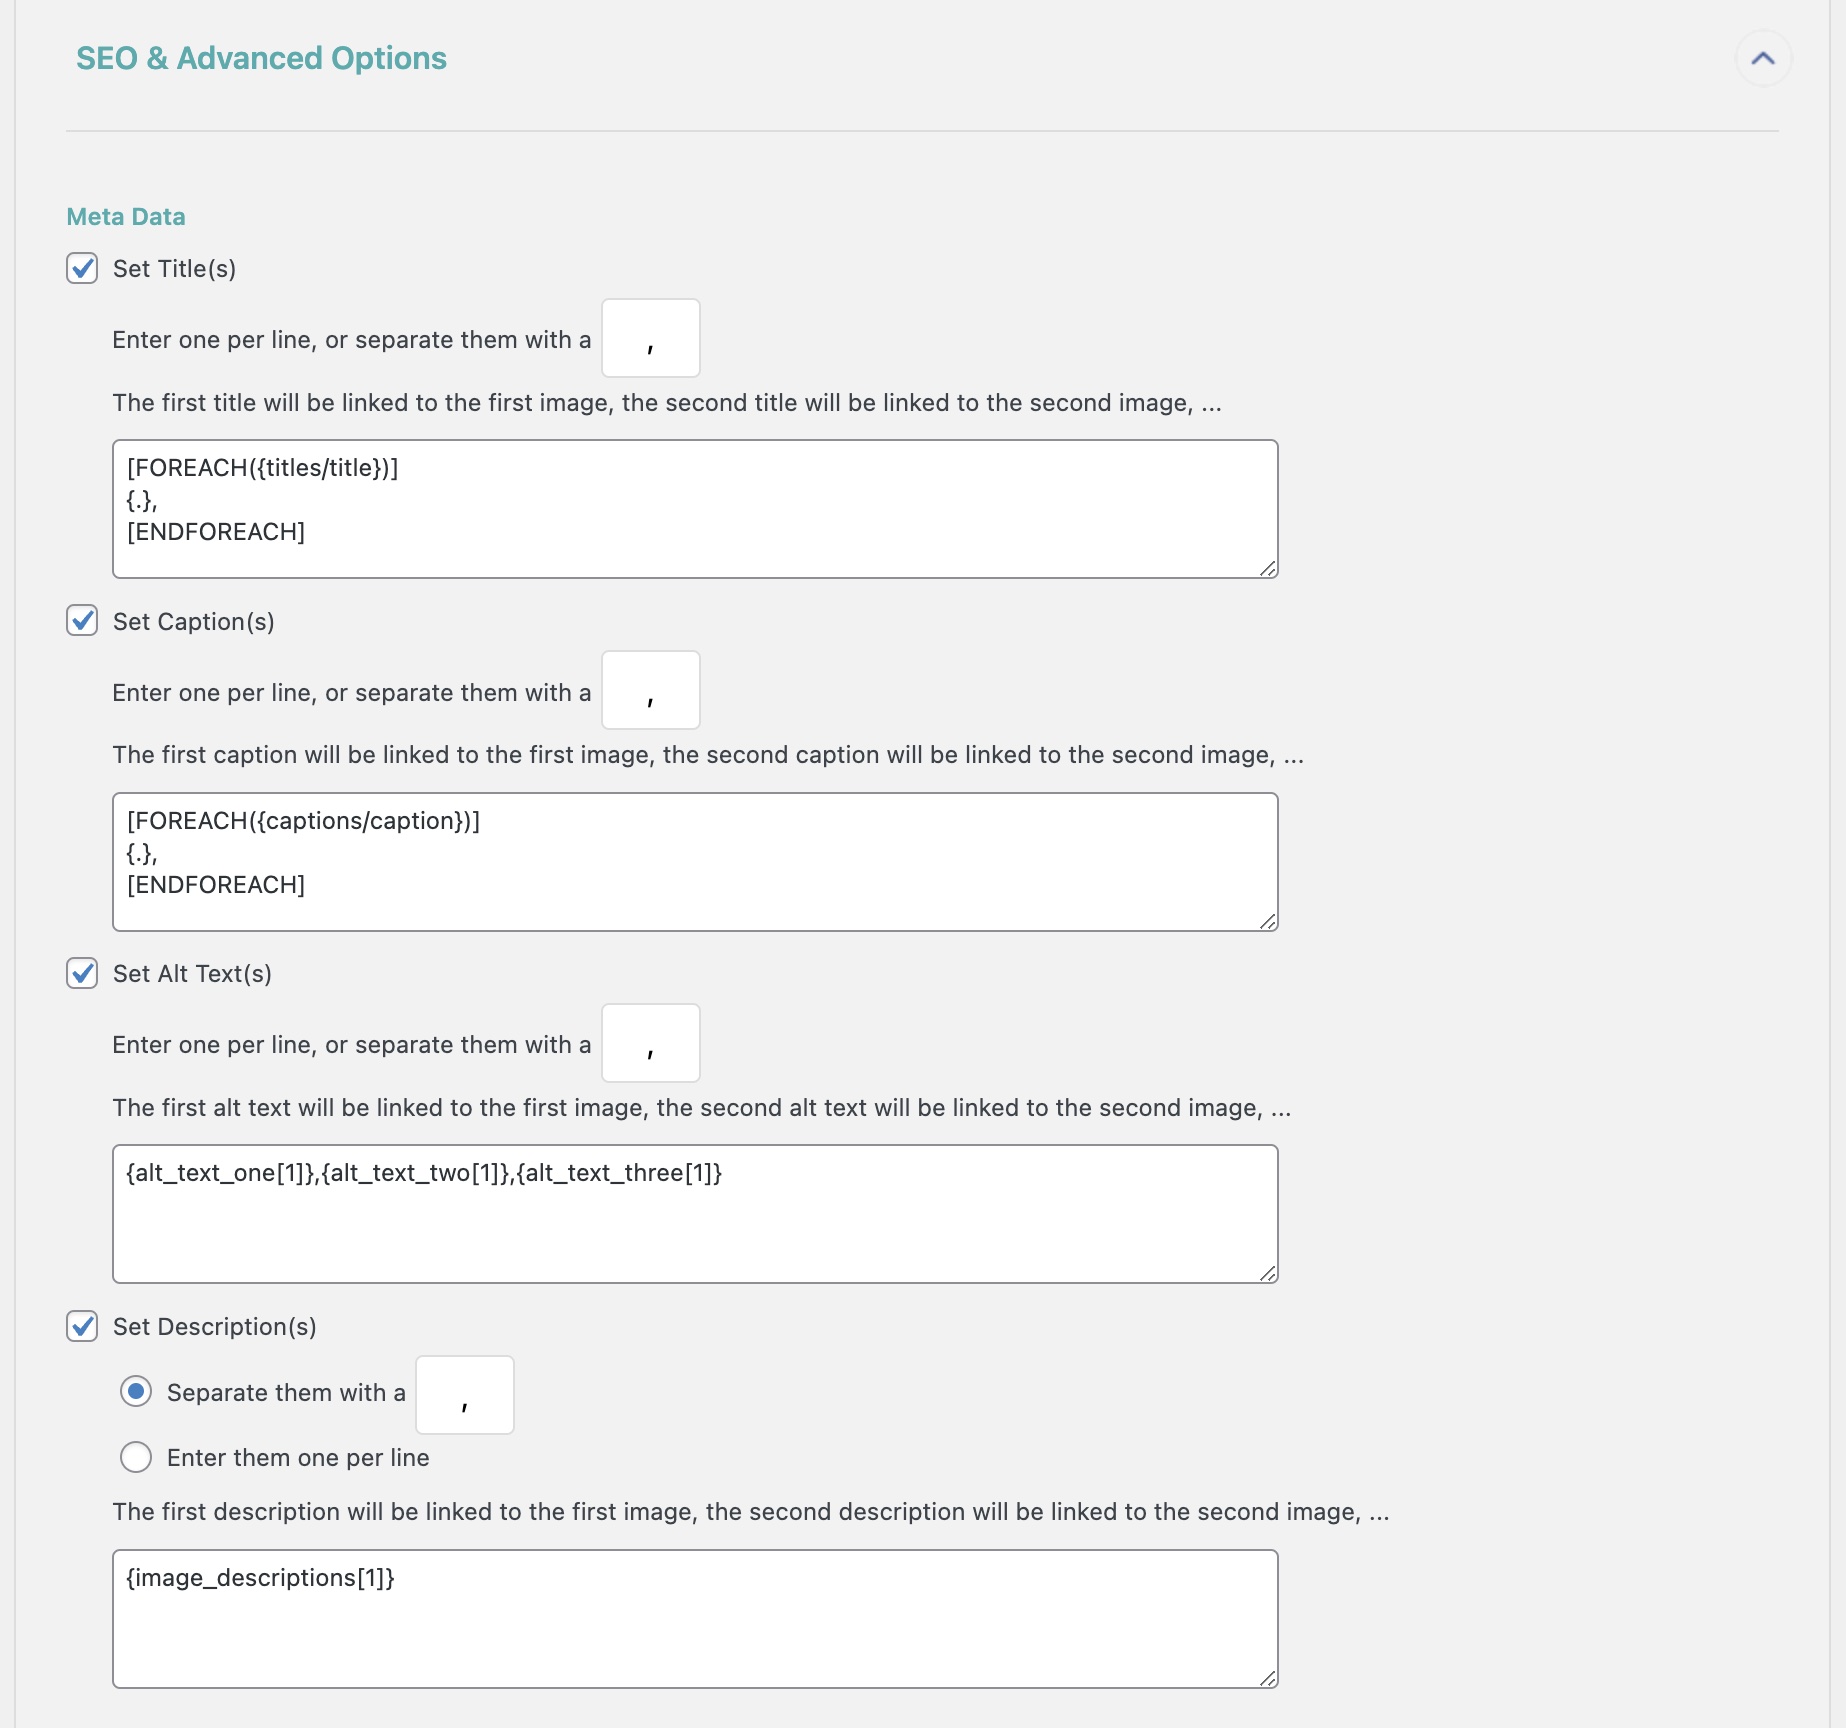Click the captions textarea resize handle
The image size is (1846, 1728).
[1268, 921]
